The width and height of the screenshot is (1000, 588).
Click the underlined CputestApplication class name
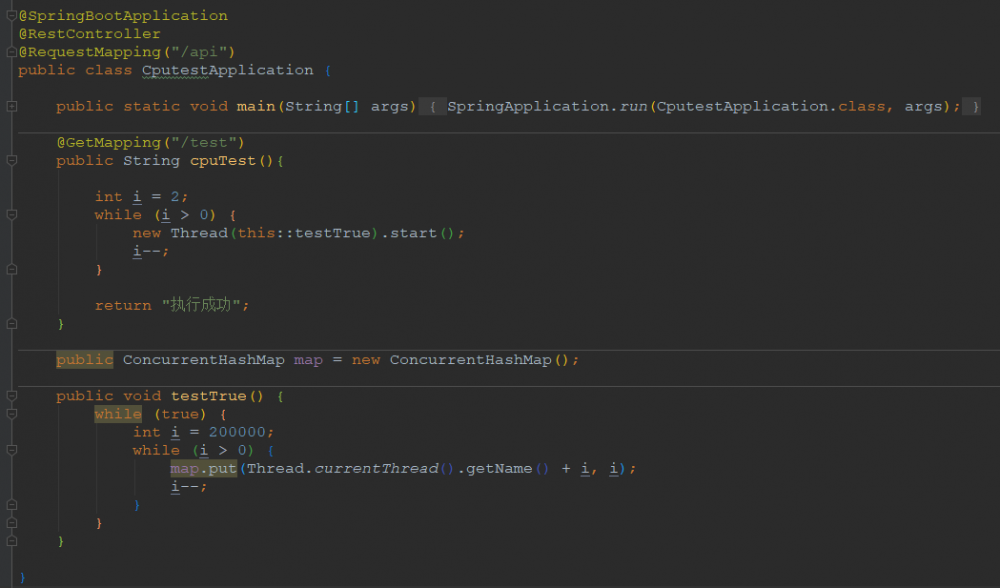click(x=228, y=70)
